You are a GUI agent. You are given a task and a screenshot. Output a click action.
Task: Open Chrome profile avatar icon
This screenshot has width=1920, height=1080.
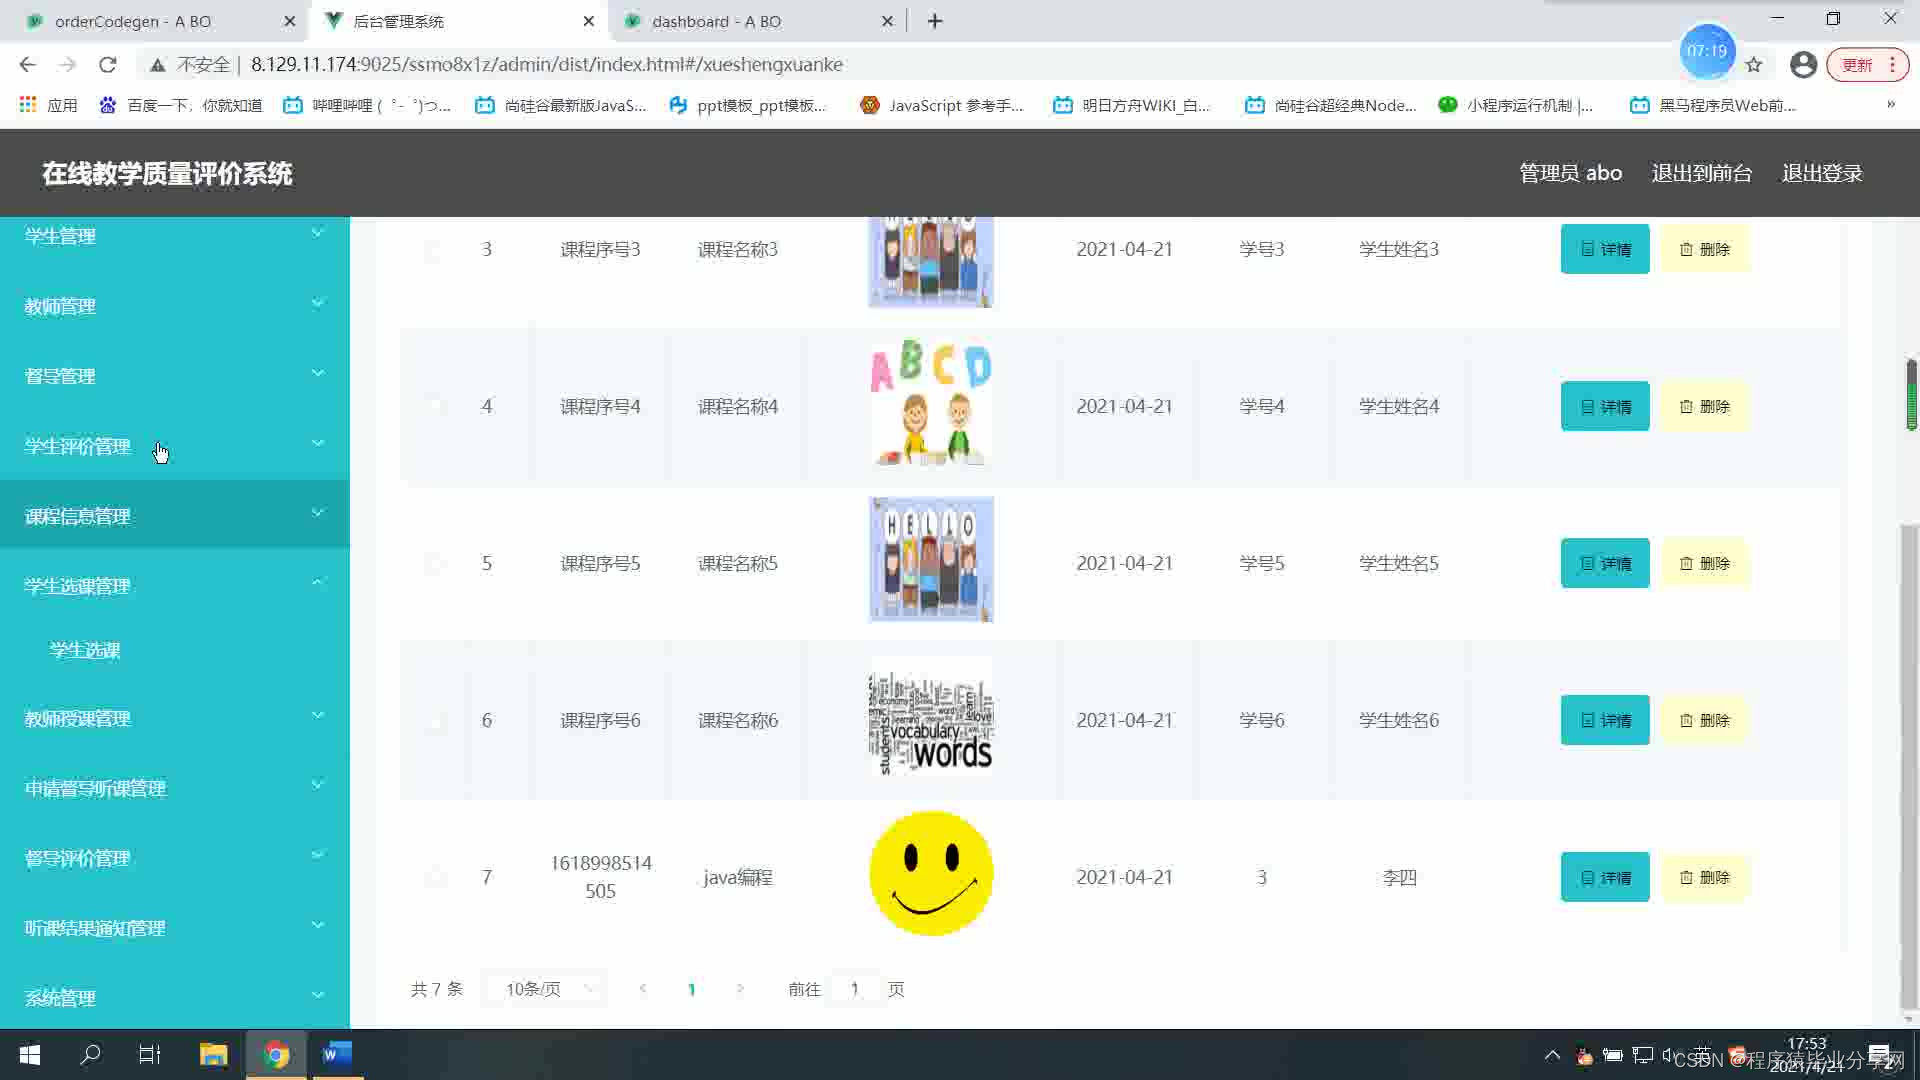1803,65
